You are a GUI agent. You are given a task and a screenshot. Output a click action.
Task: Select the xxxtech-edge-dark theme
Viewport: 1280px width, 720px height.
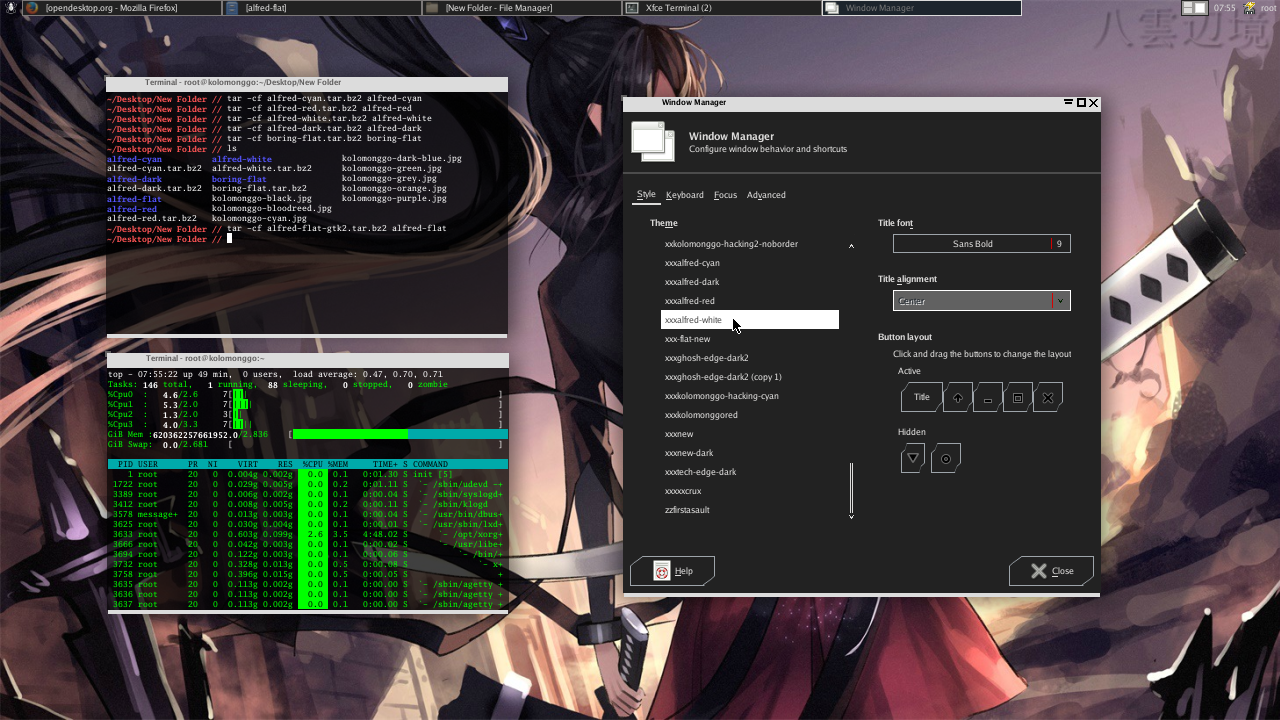pos(750,472)
